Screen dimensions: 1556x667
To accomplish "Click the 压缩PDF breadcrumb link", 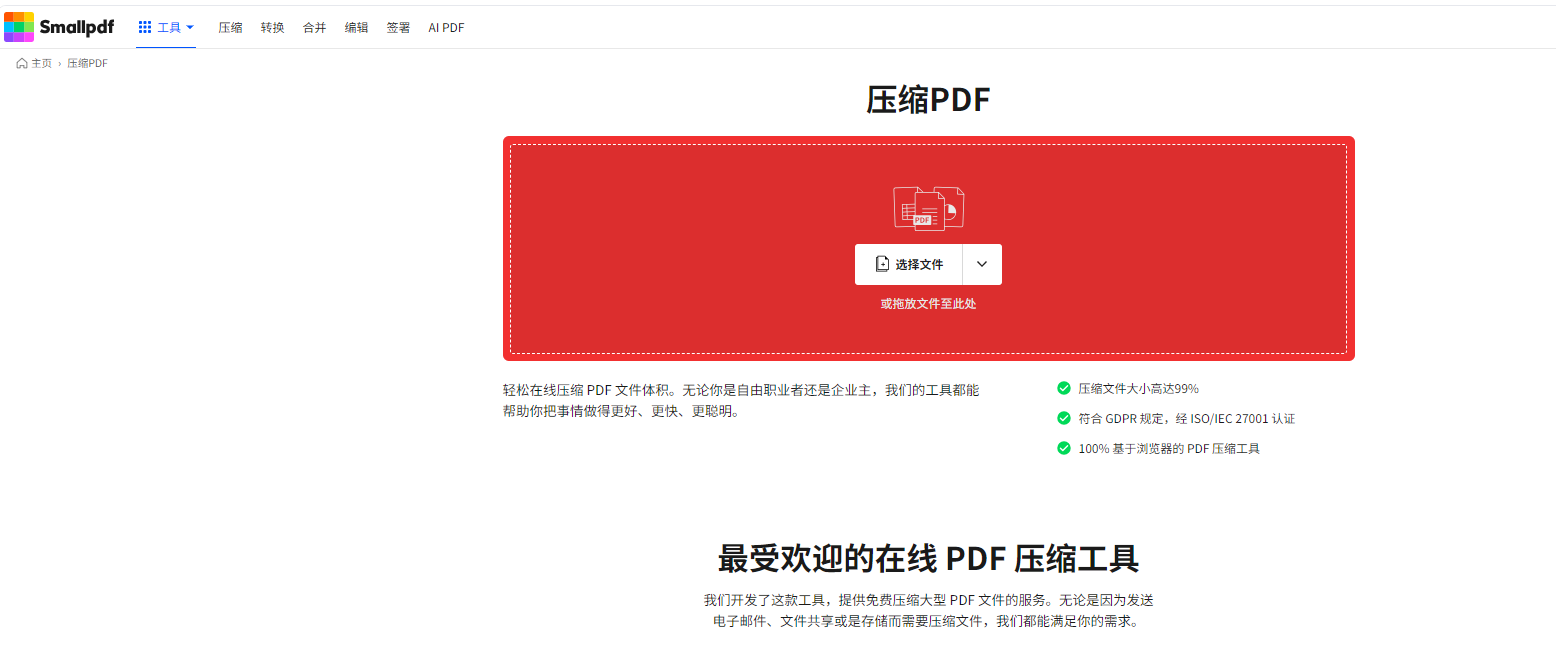I will (87, 64).
